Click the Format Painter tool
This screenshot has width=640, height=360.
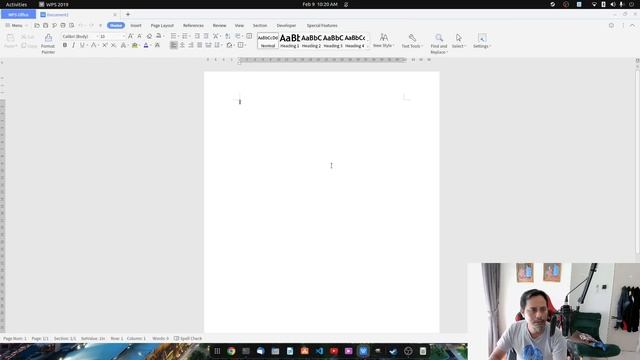48,43
